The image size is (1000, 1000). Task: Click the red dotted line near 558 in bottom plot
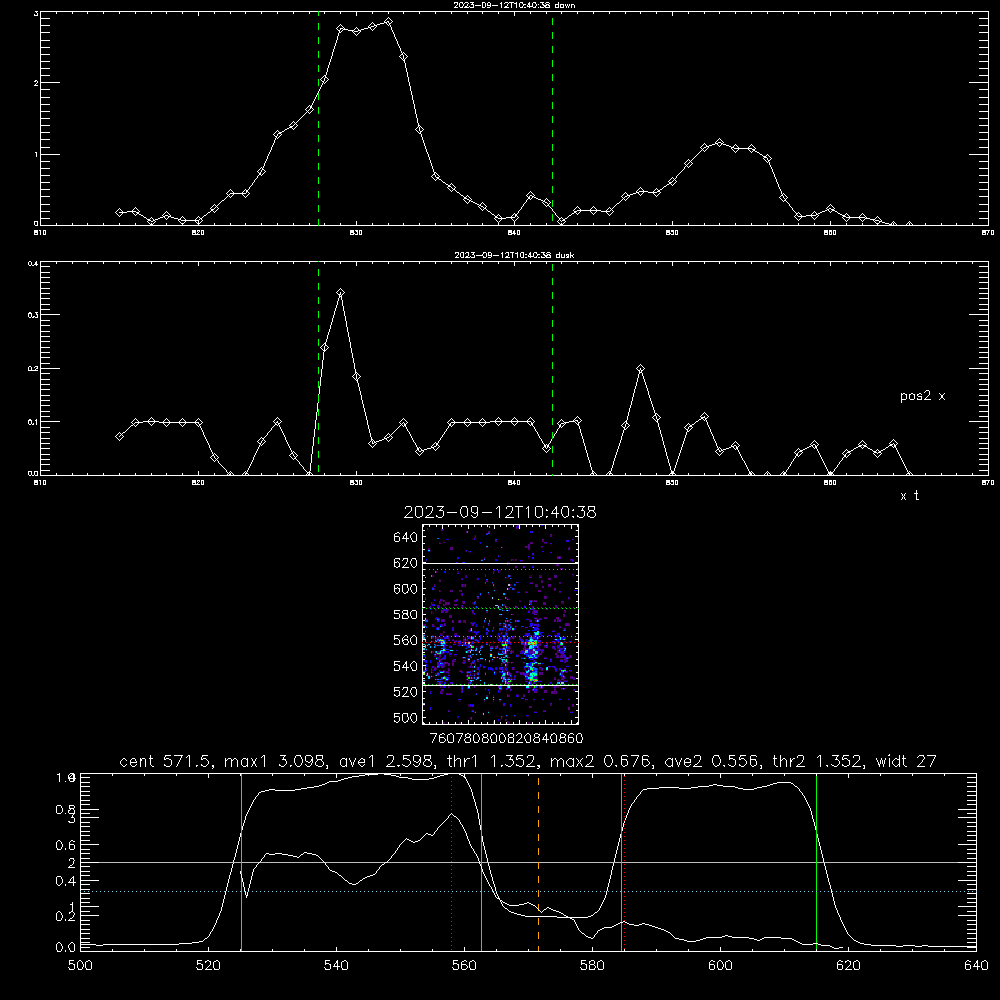(452, 862)
